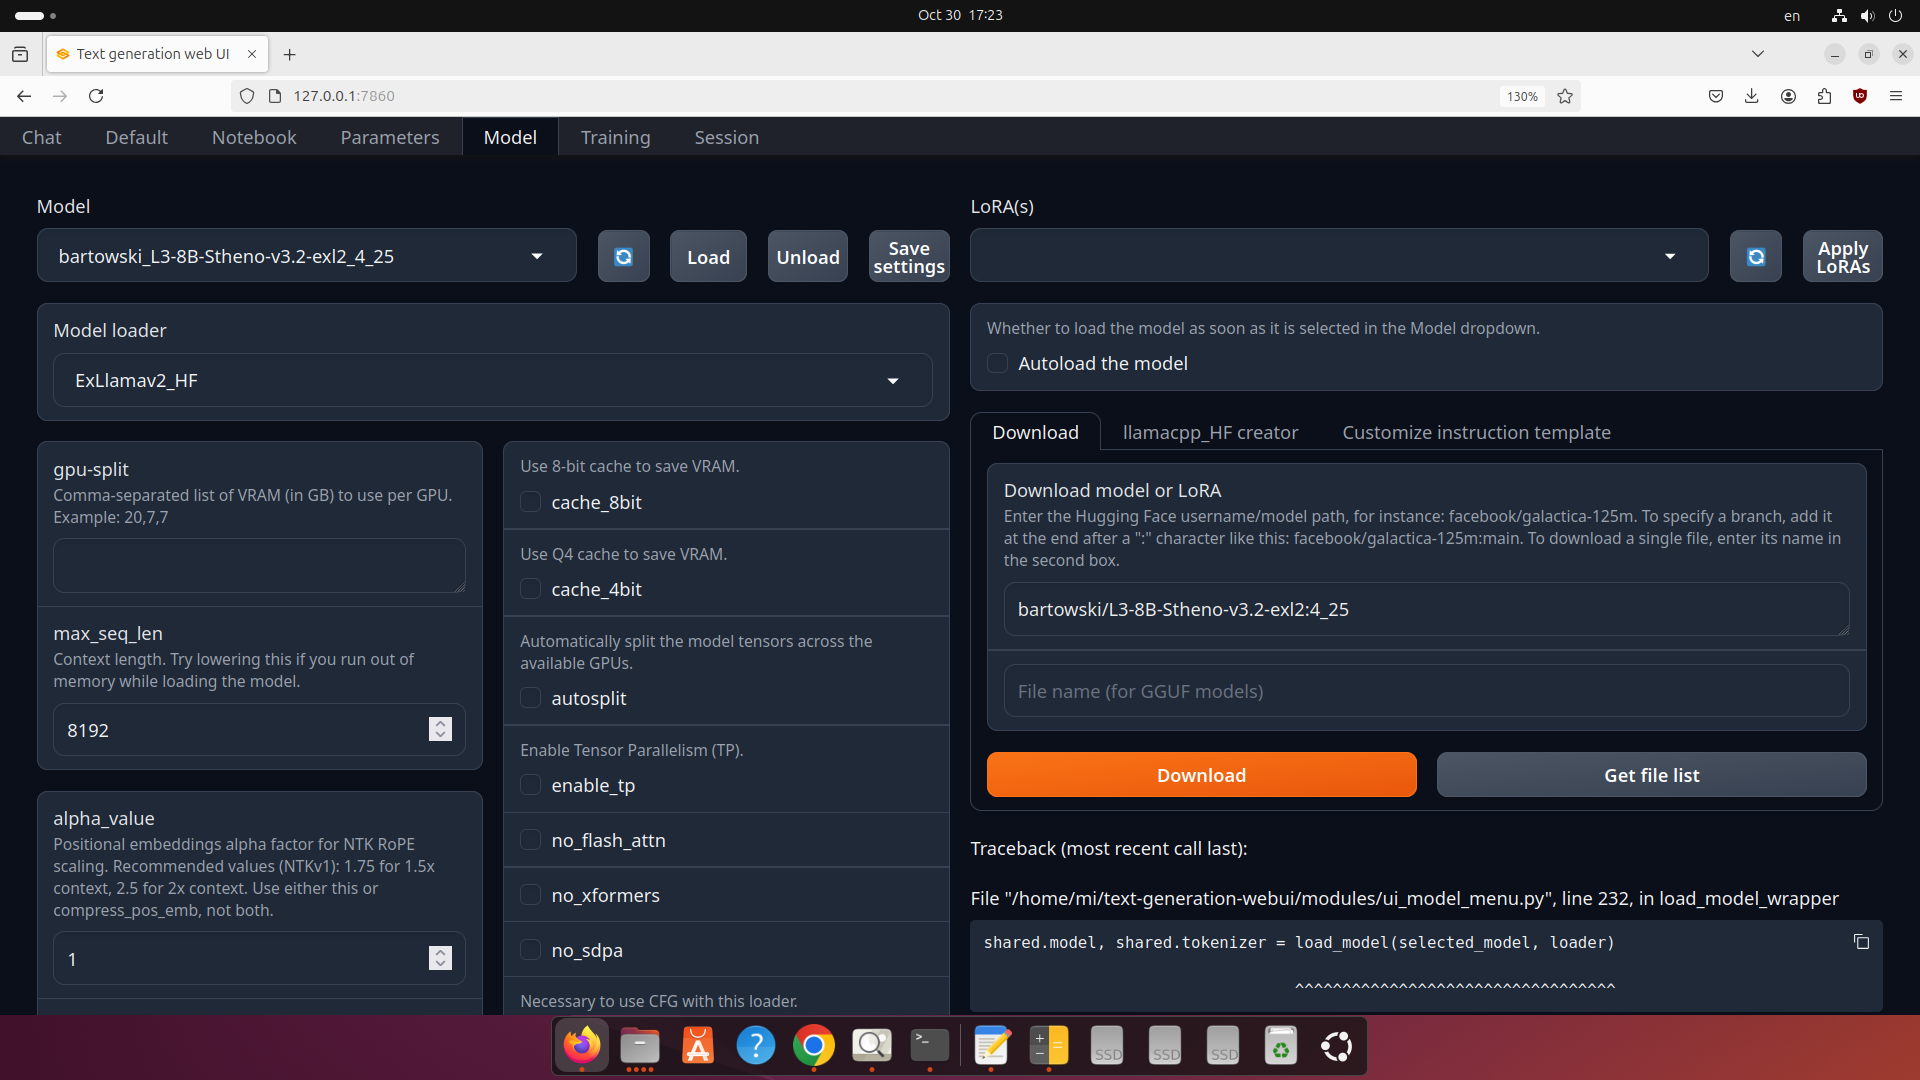This screenshot has width=1920, height=1080.
Task: Enable the enable_tp checkbox
Action: click(x=531, y=785)
